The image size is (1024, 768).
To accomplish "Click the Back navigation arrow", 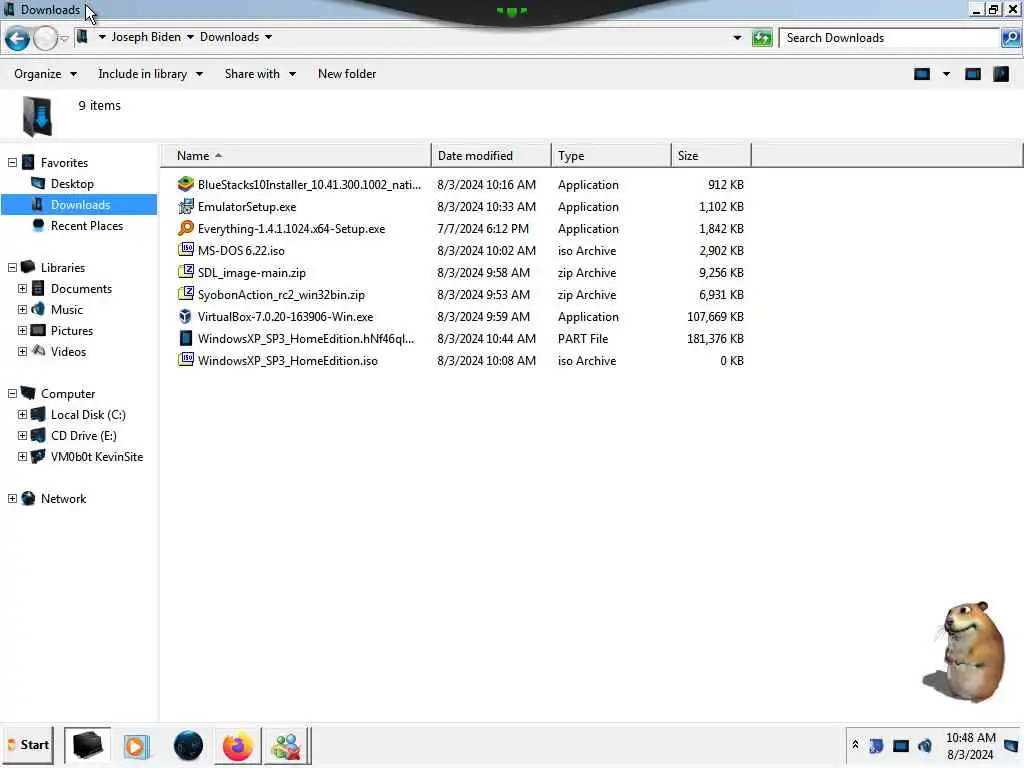I will (18, 39).
